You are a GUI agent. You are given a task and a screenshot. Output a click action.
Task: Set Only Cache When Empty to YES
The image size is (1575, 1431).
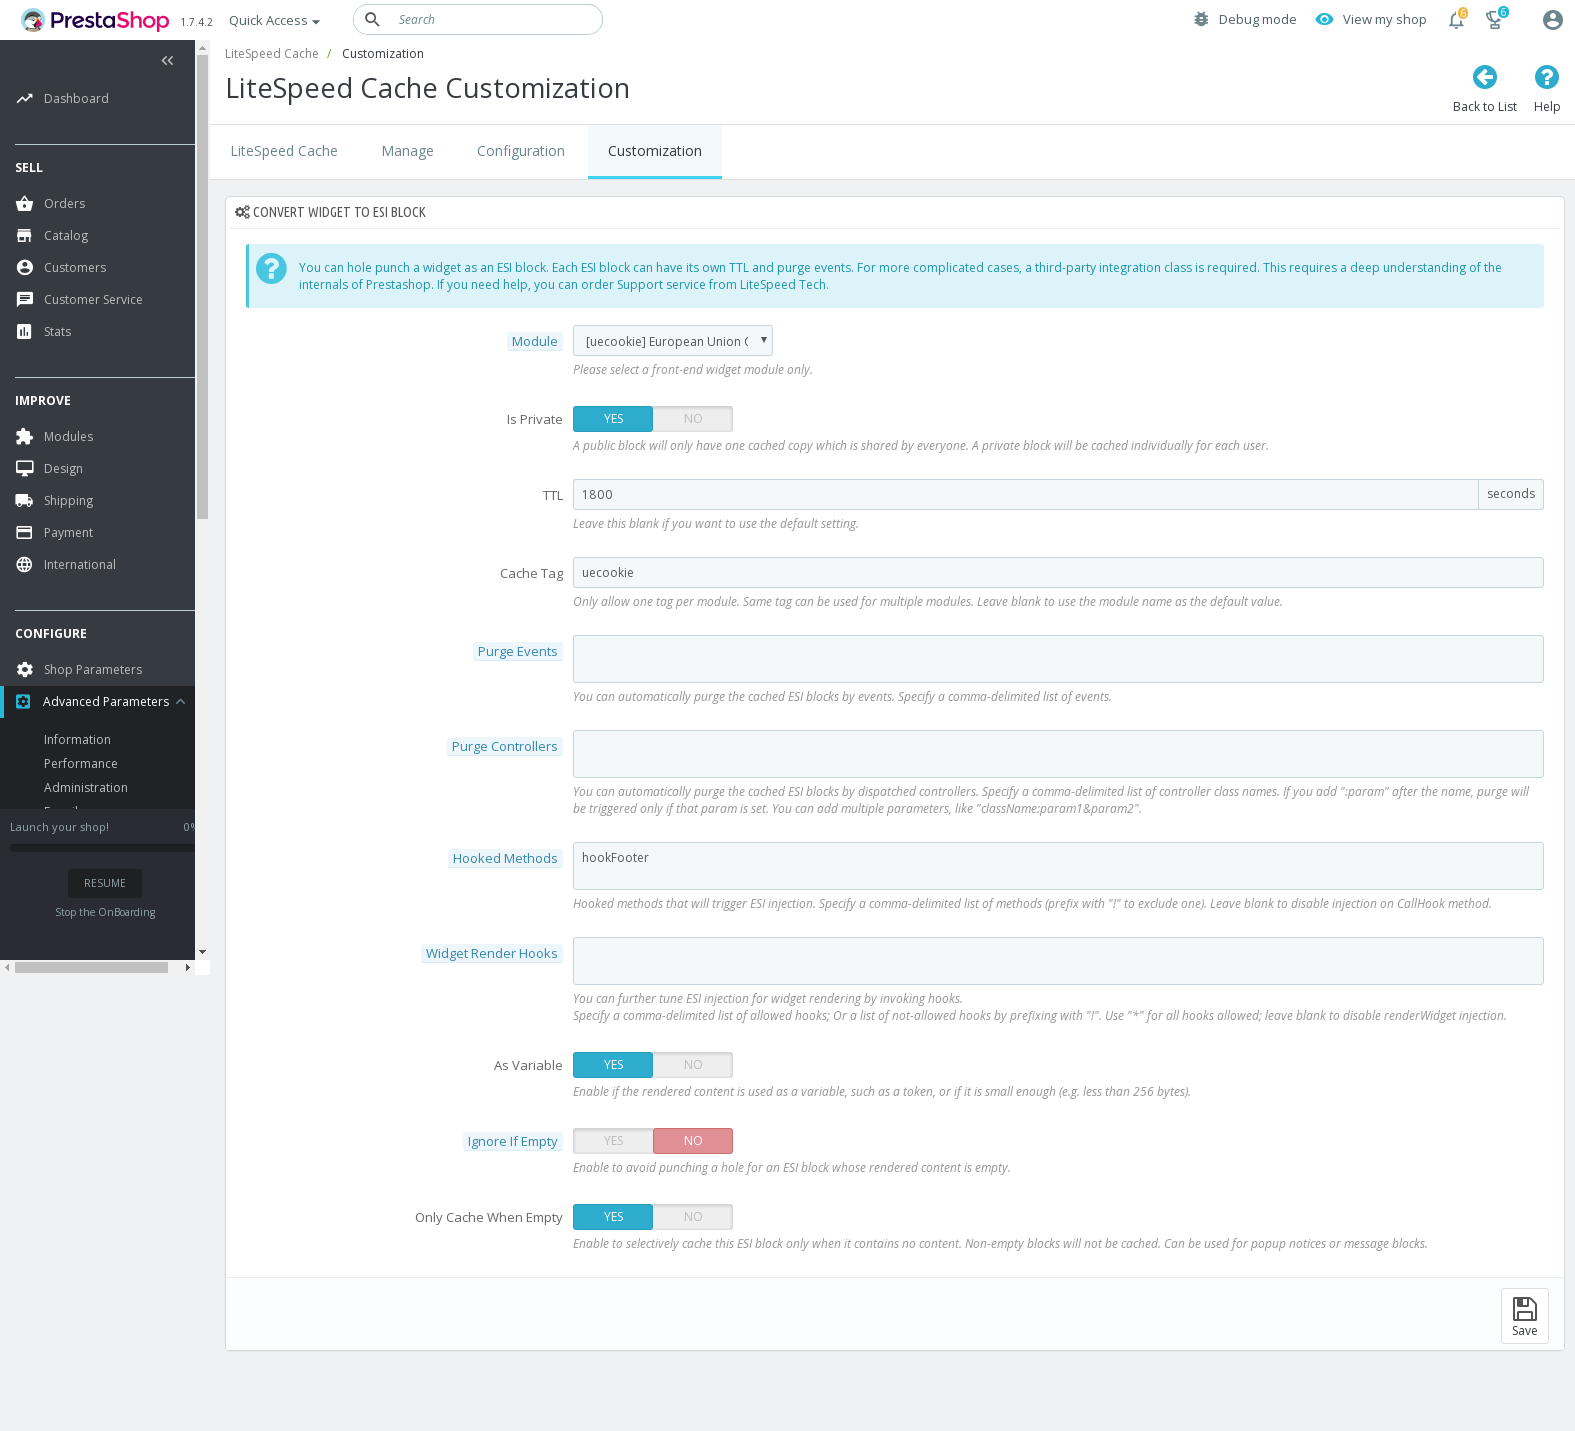613,1217
